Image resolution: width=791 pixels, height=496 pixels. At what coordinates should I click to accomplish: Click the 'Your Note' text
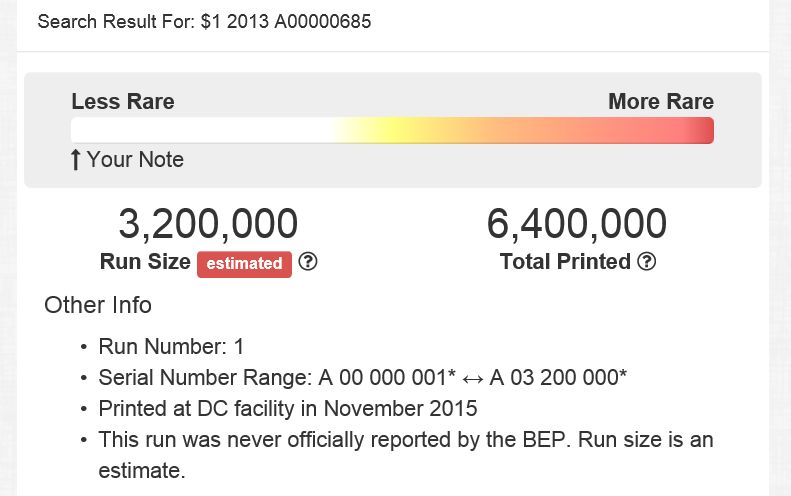(135, 160)
